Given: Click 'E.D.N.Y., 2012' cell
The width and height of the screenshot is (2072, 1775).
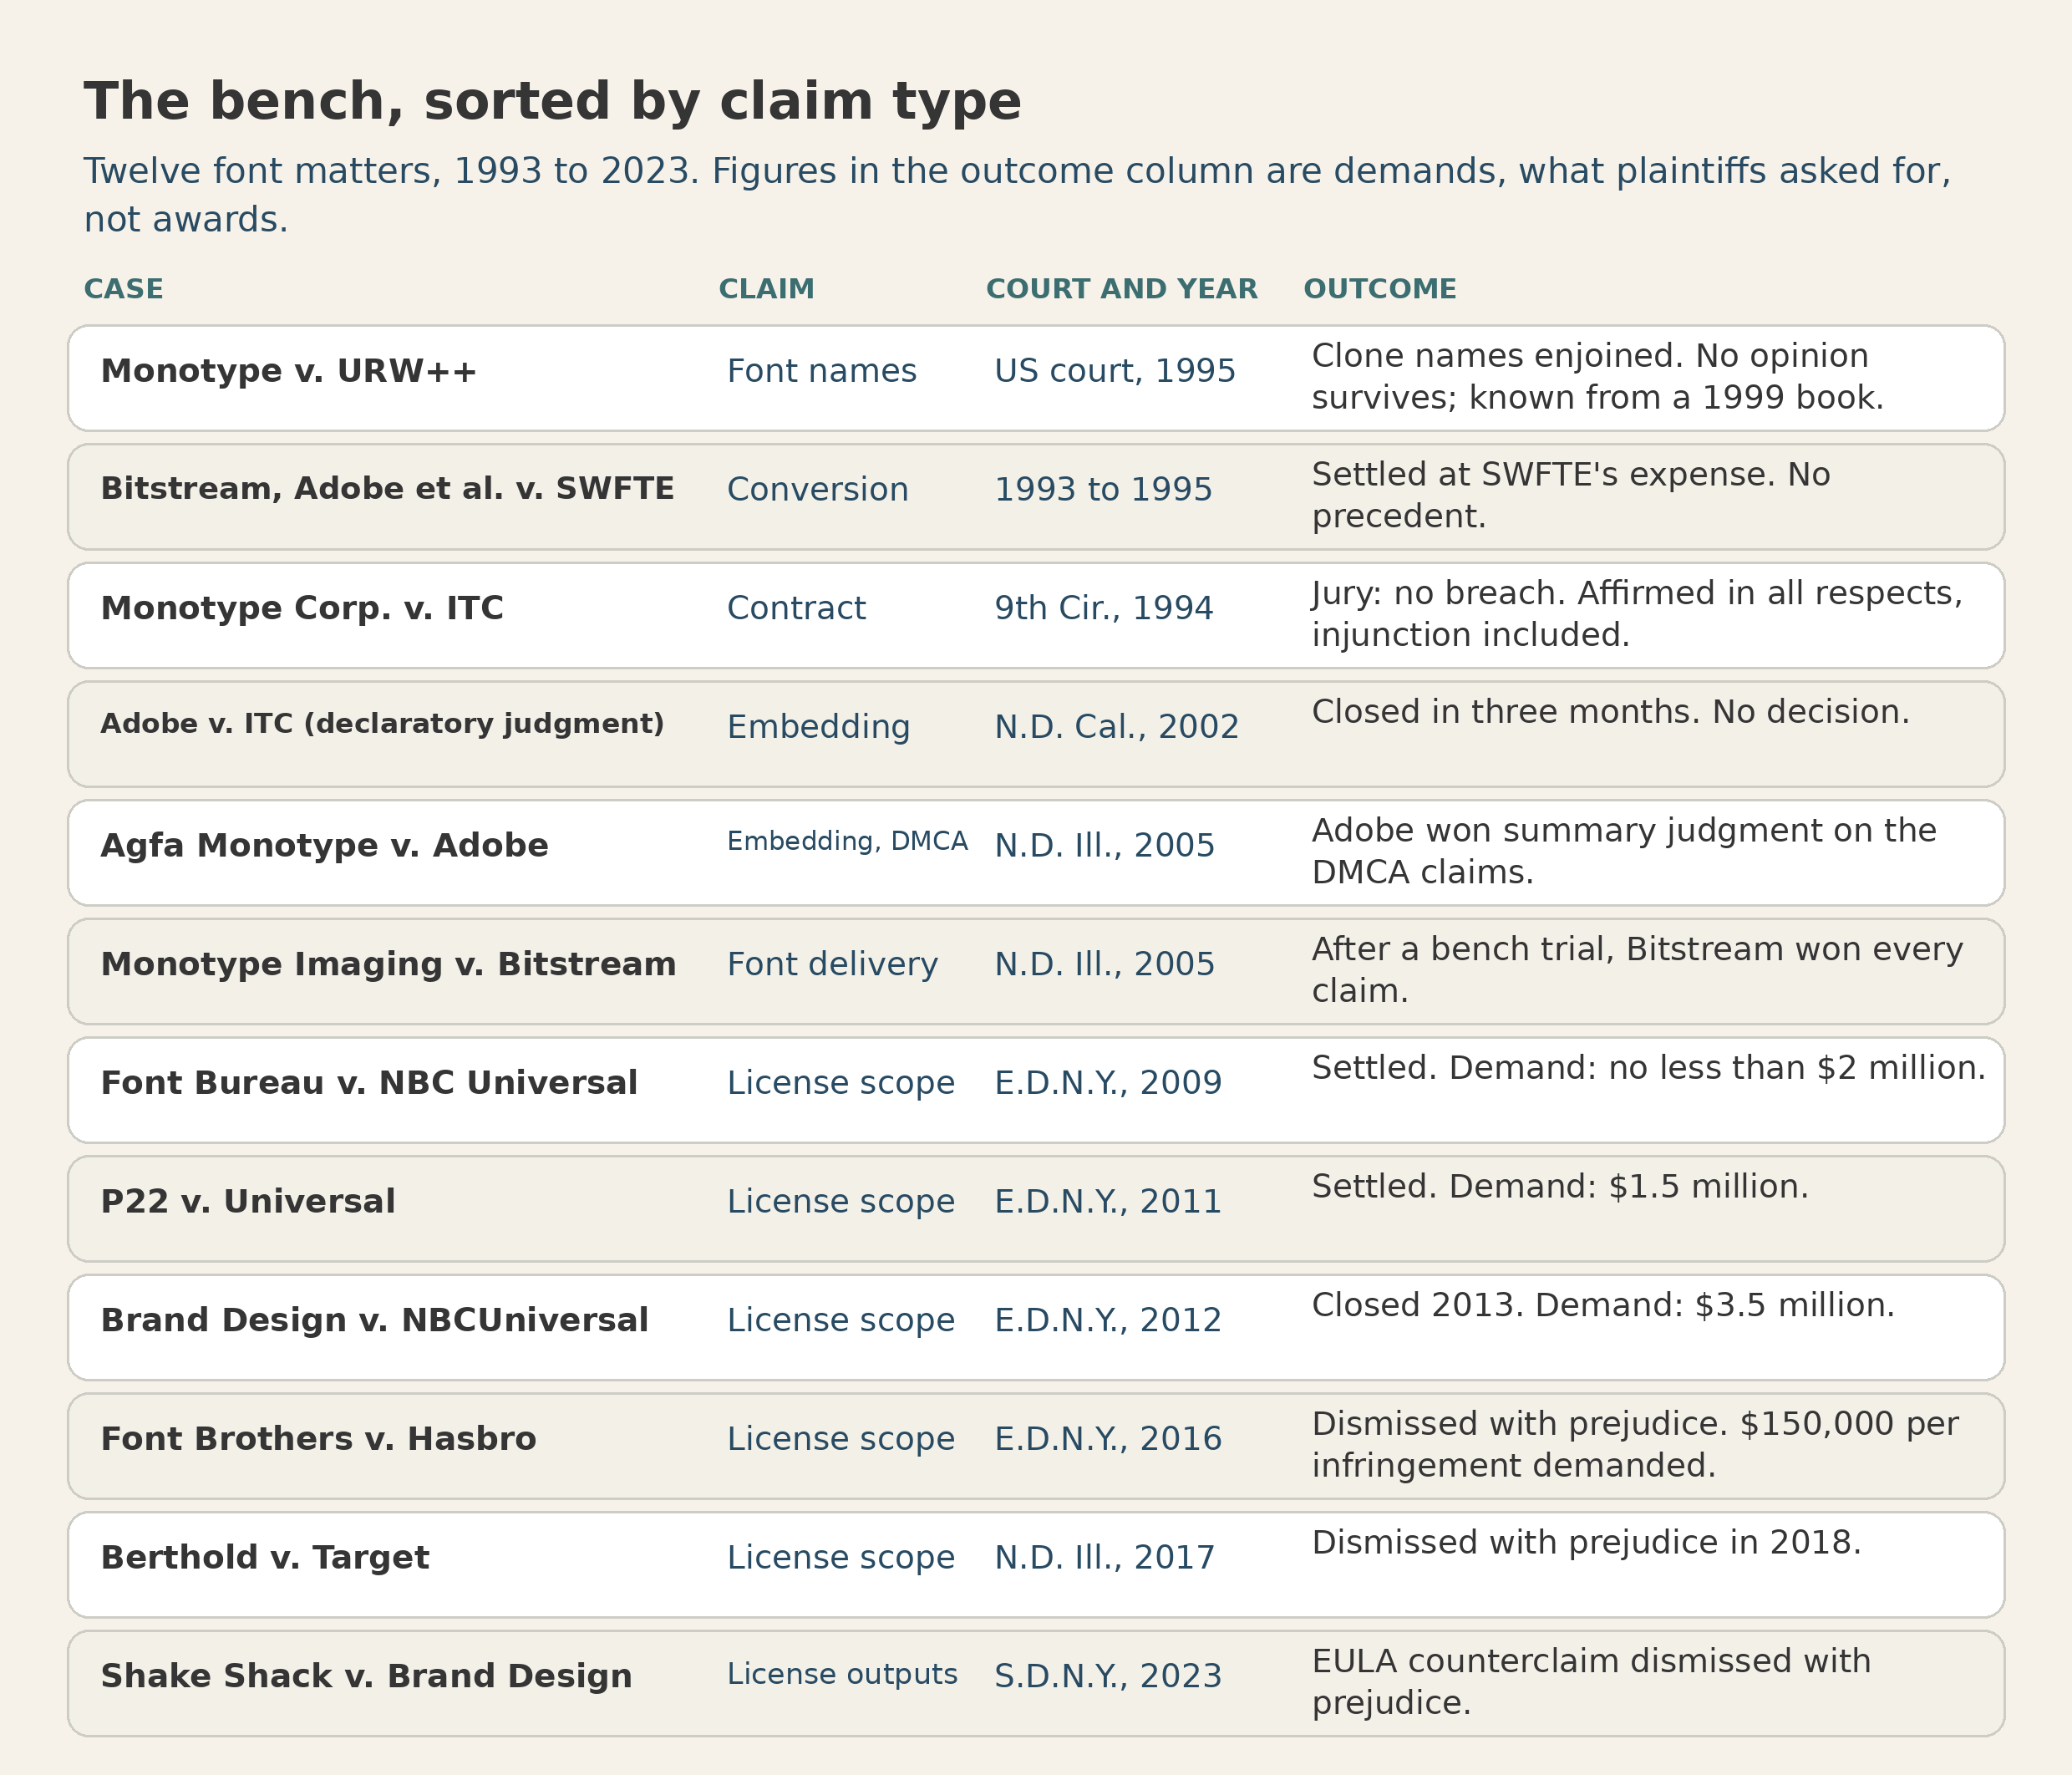Looking at the screenshot, I should click(1108, 1320).
